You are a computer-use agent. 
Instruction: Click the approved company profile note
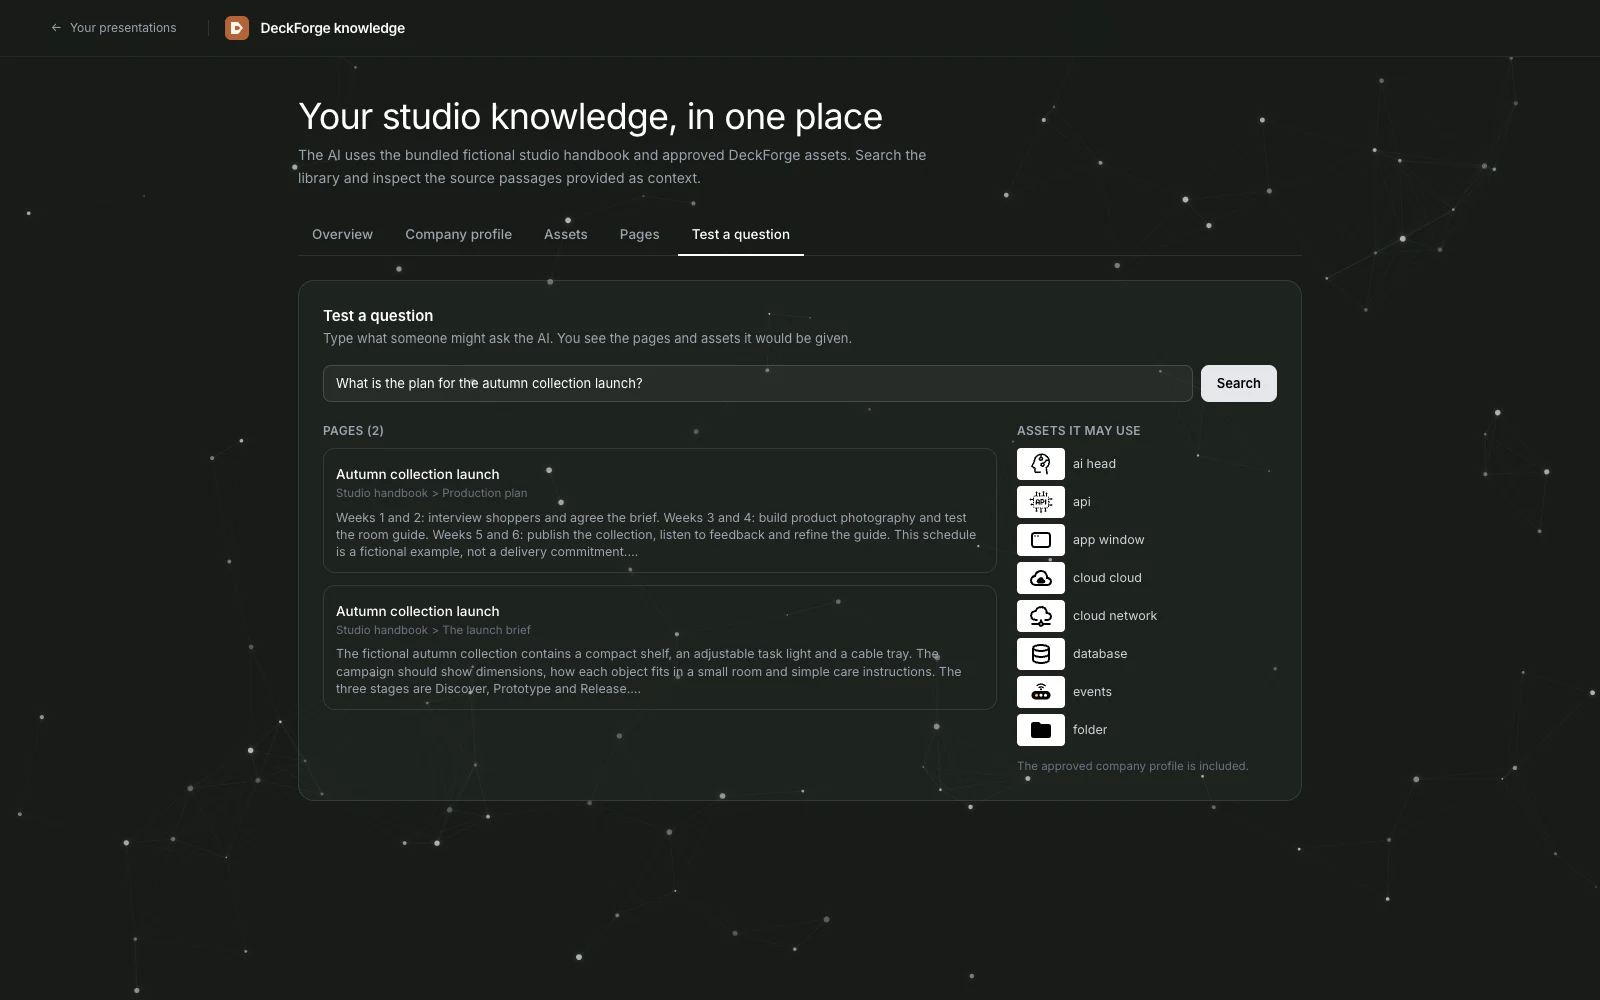[1132, 766]
